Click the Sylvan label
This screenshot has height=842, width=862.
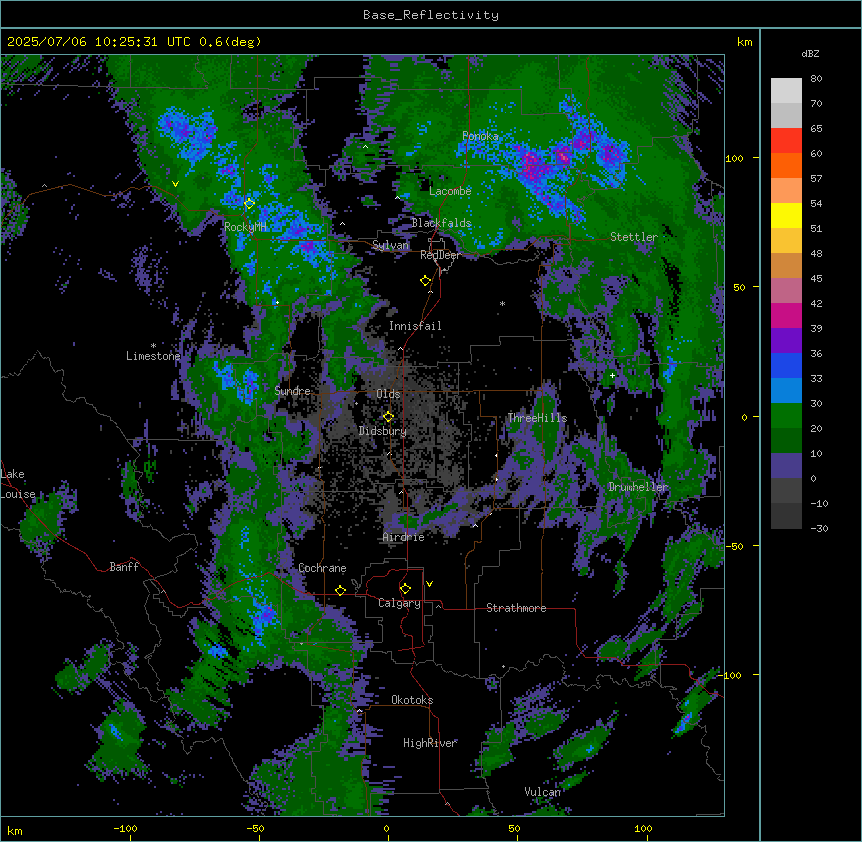point(390,245)
